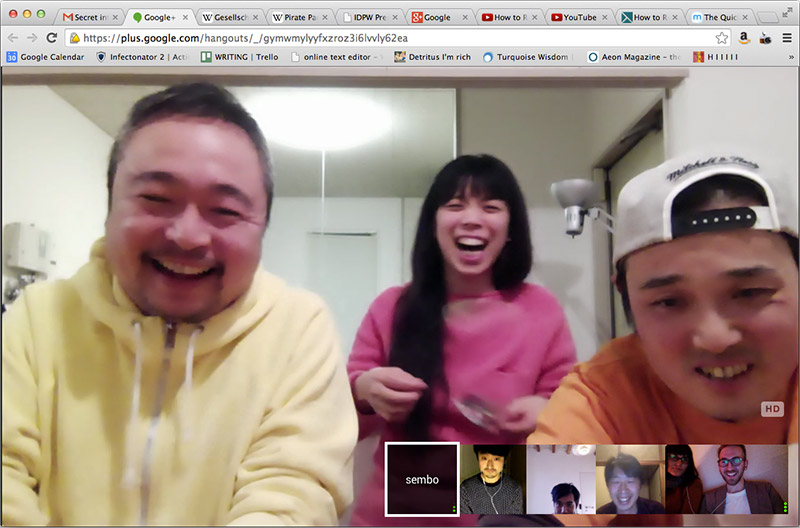800x528 pixels.
Task: Click the Amazon extension icon
Action: coord(745,38)
